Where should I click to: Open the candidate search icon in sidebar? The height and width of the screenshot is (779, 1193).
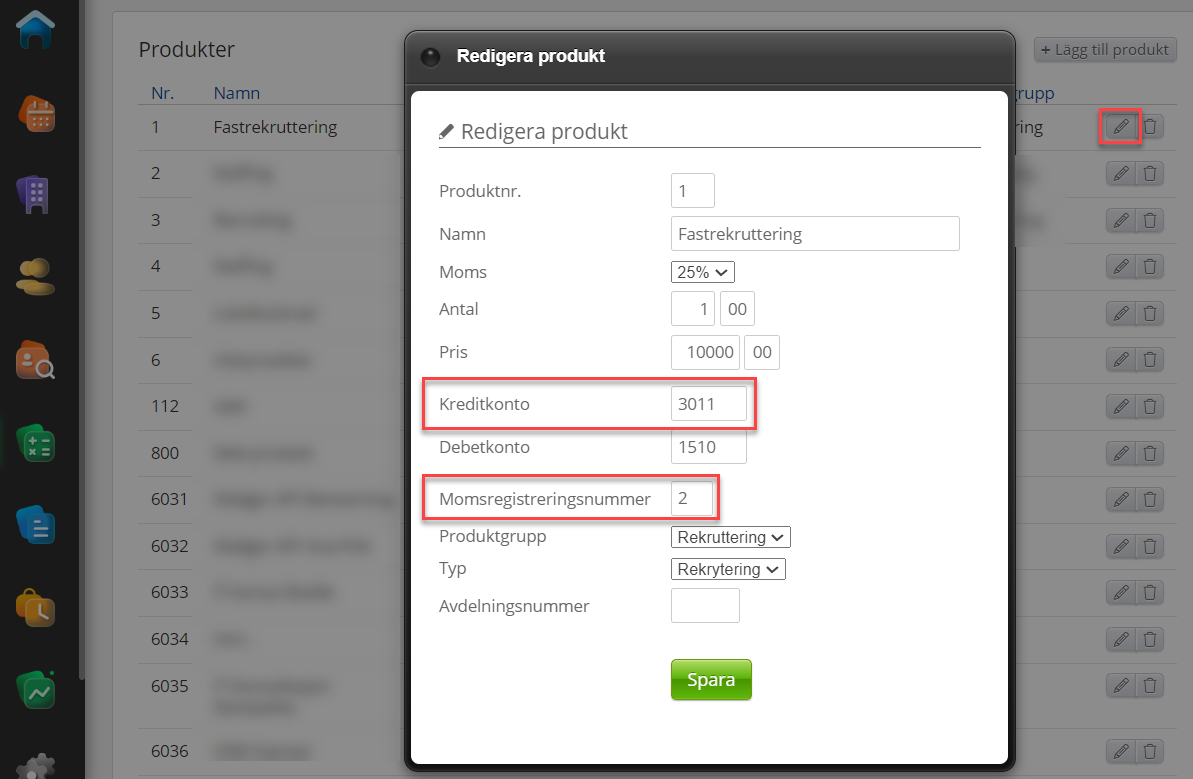(36, 360)
